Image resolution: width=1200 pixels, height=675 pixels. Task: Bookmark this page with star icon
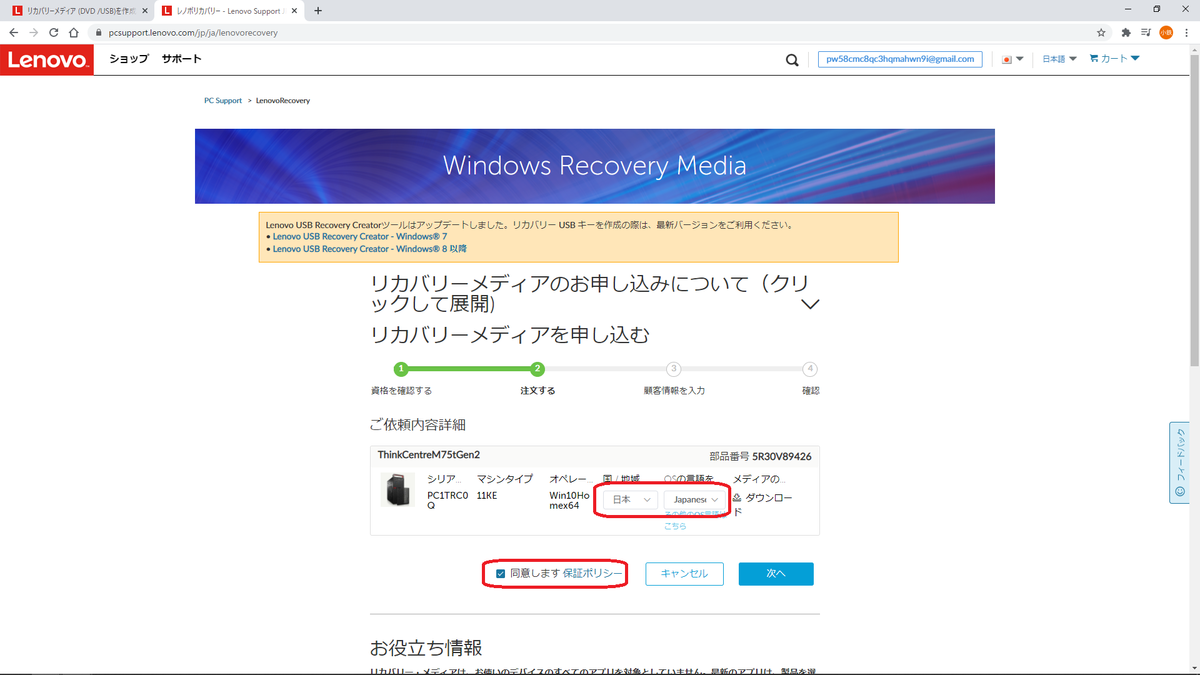[x=1101, y=32]
